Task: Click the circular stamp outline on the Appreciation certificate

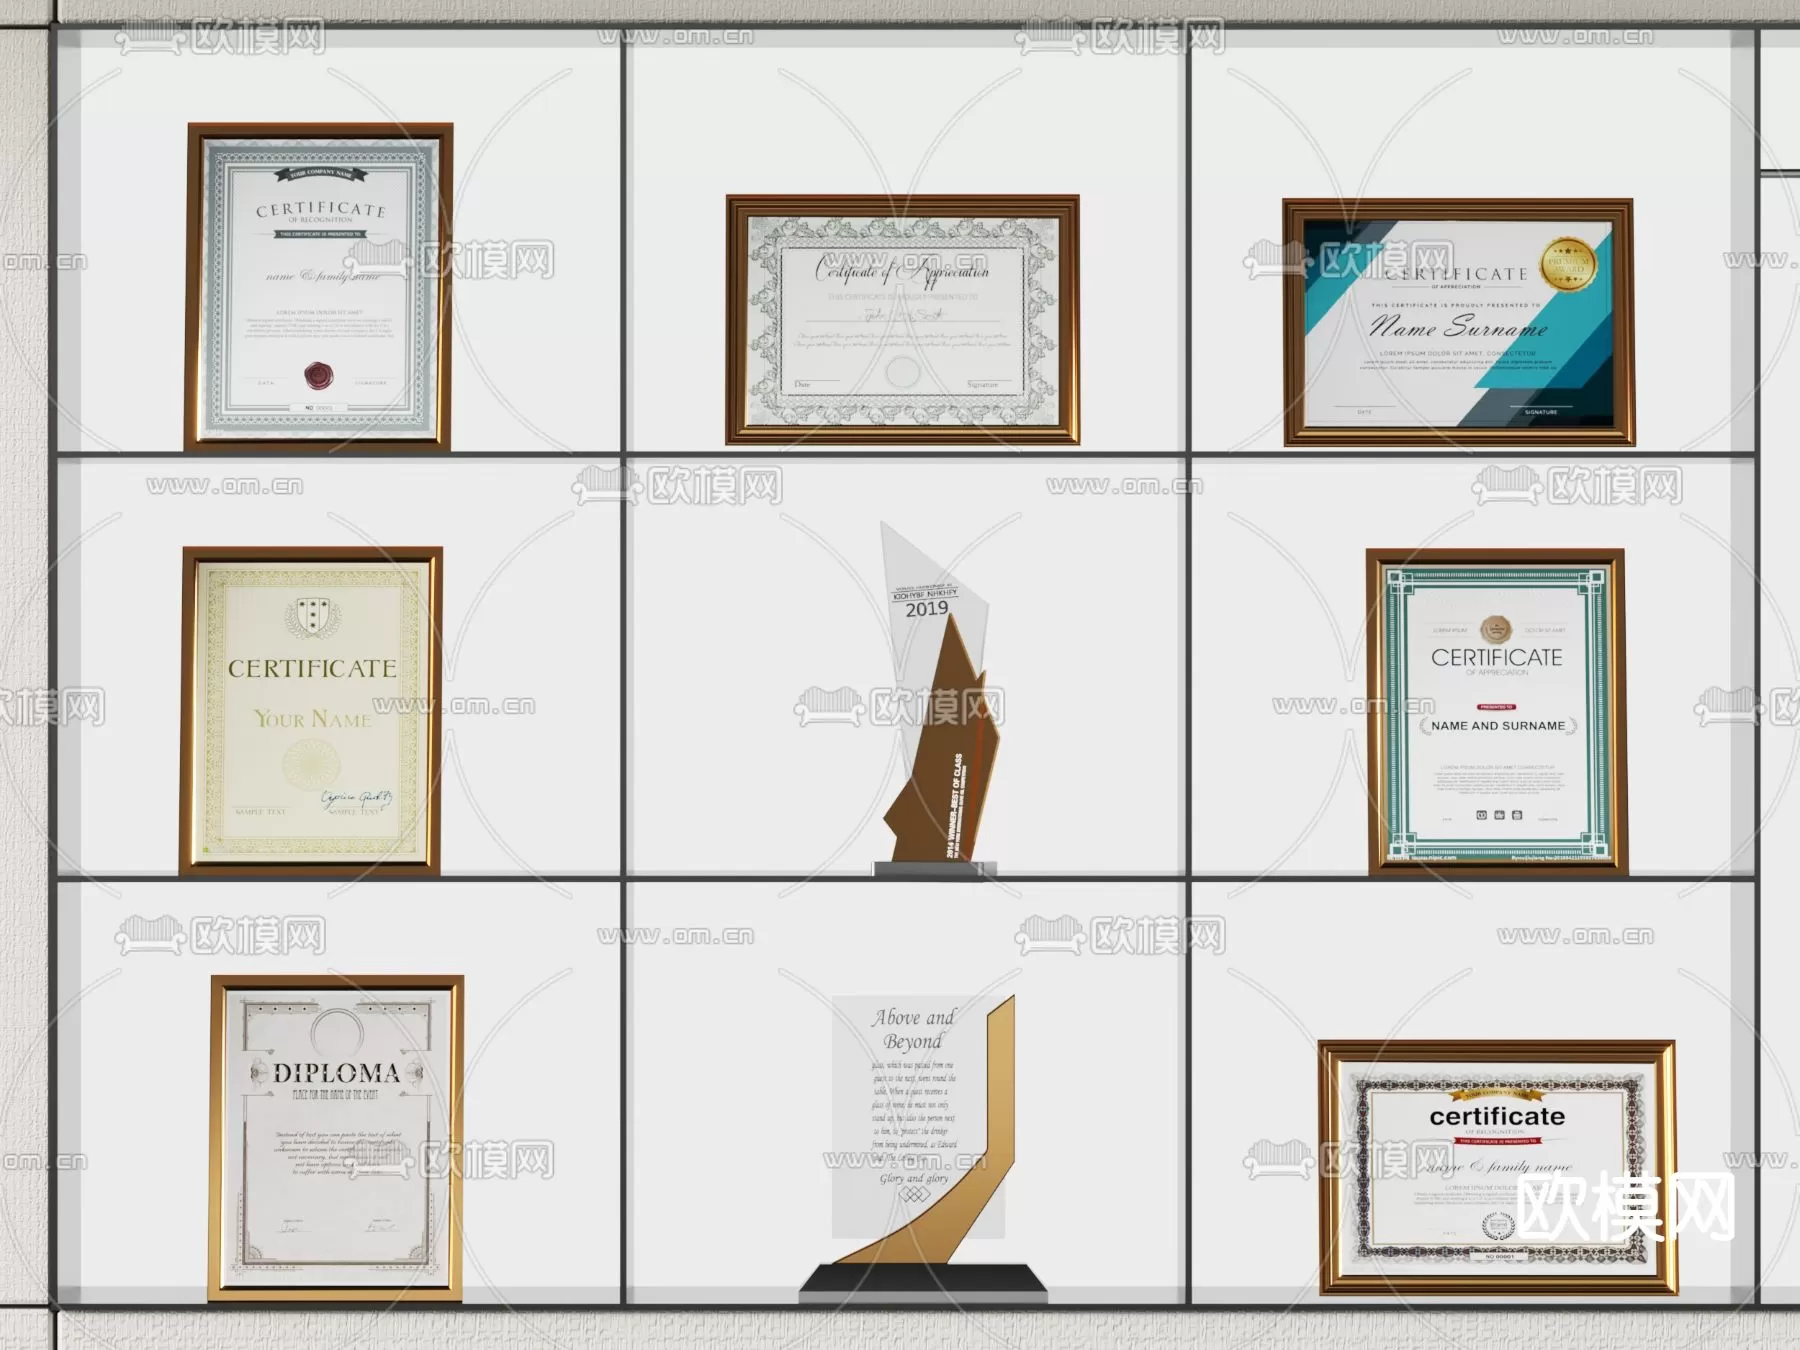Action: [903, 371]
